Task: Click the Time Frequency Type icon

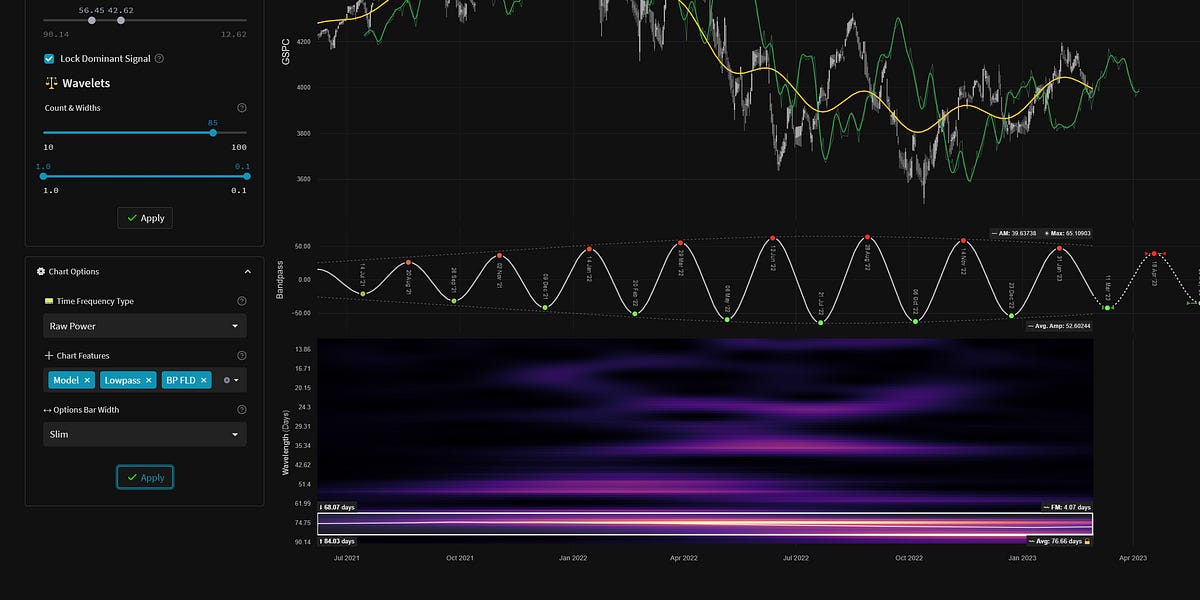Action: click(x=48, y=300)
